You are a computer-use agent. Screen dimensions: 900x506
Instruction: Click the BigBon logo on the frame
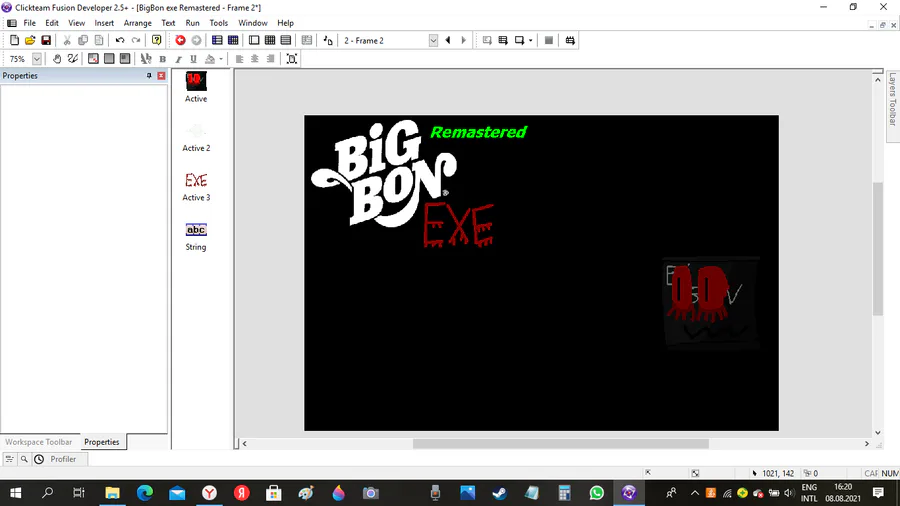click(x=383, y=173)
